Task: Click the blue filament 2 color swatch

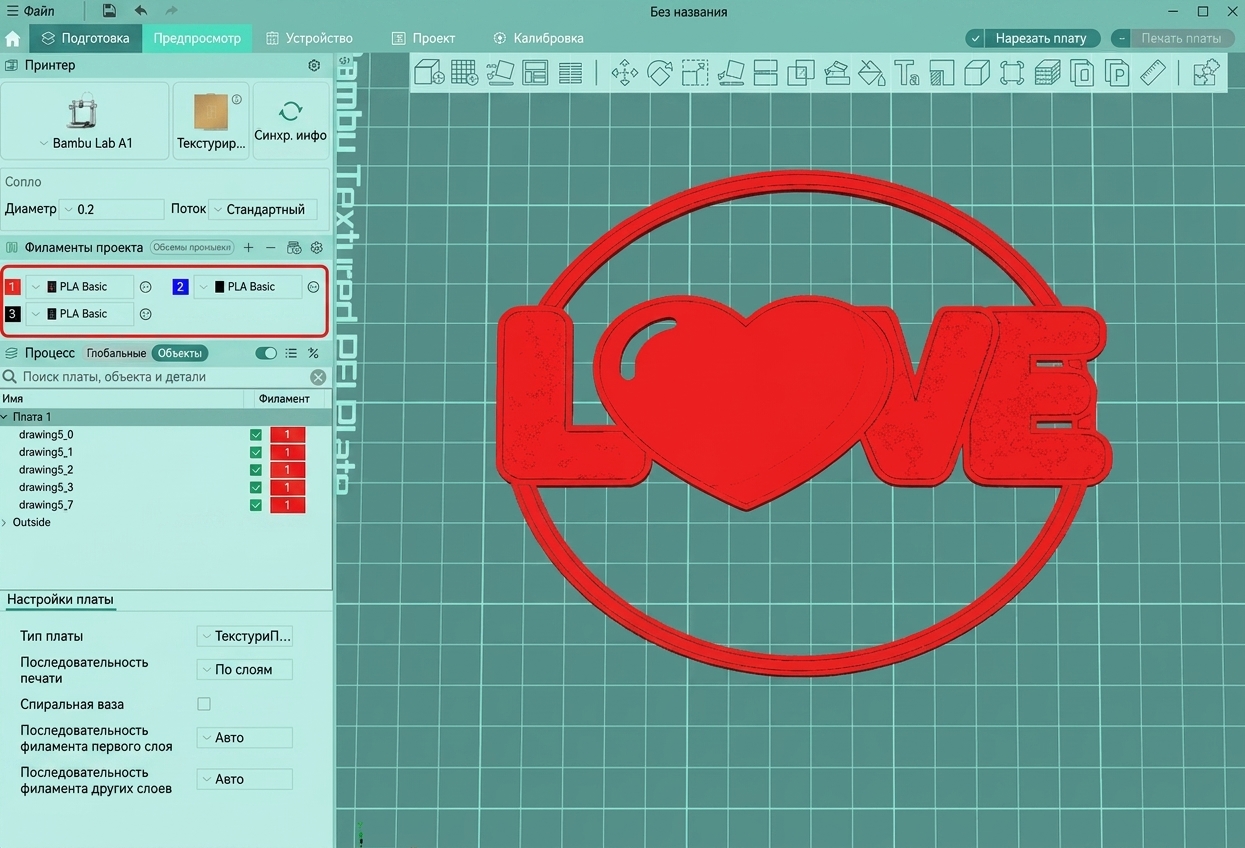Action: pos(180,287)
